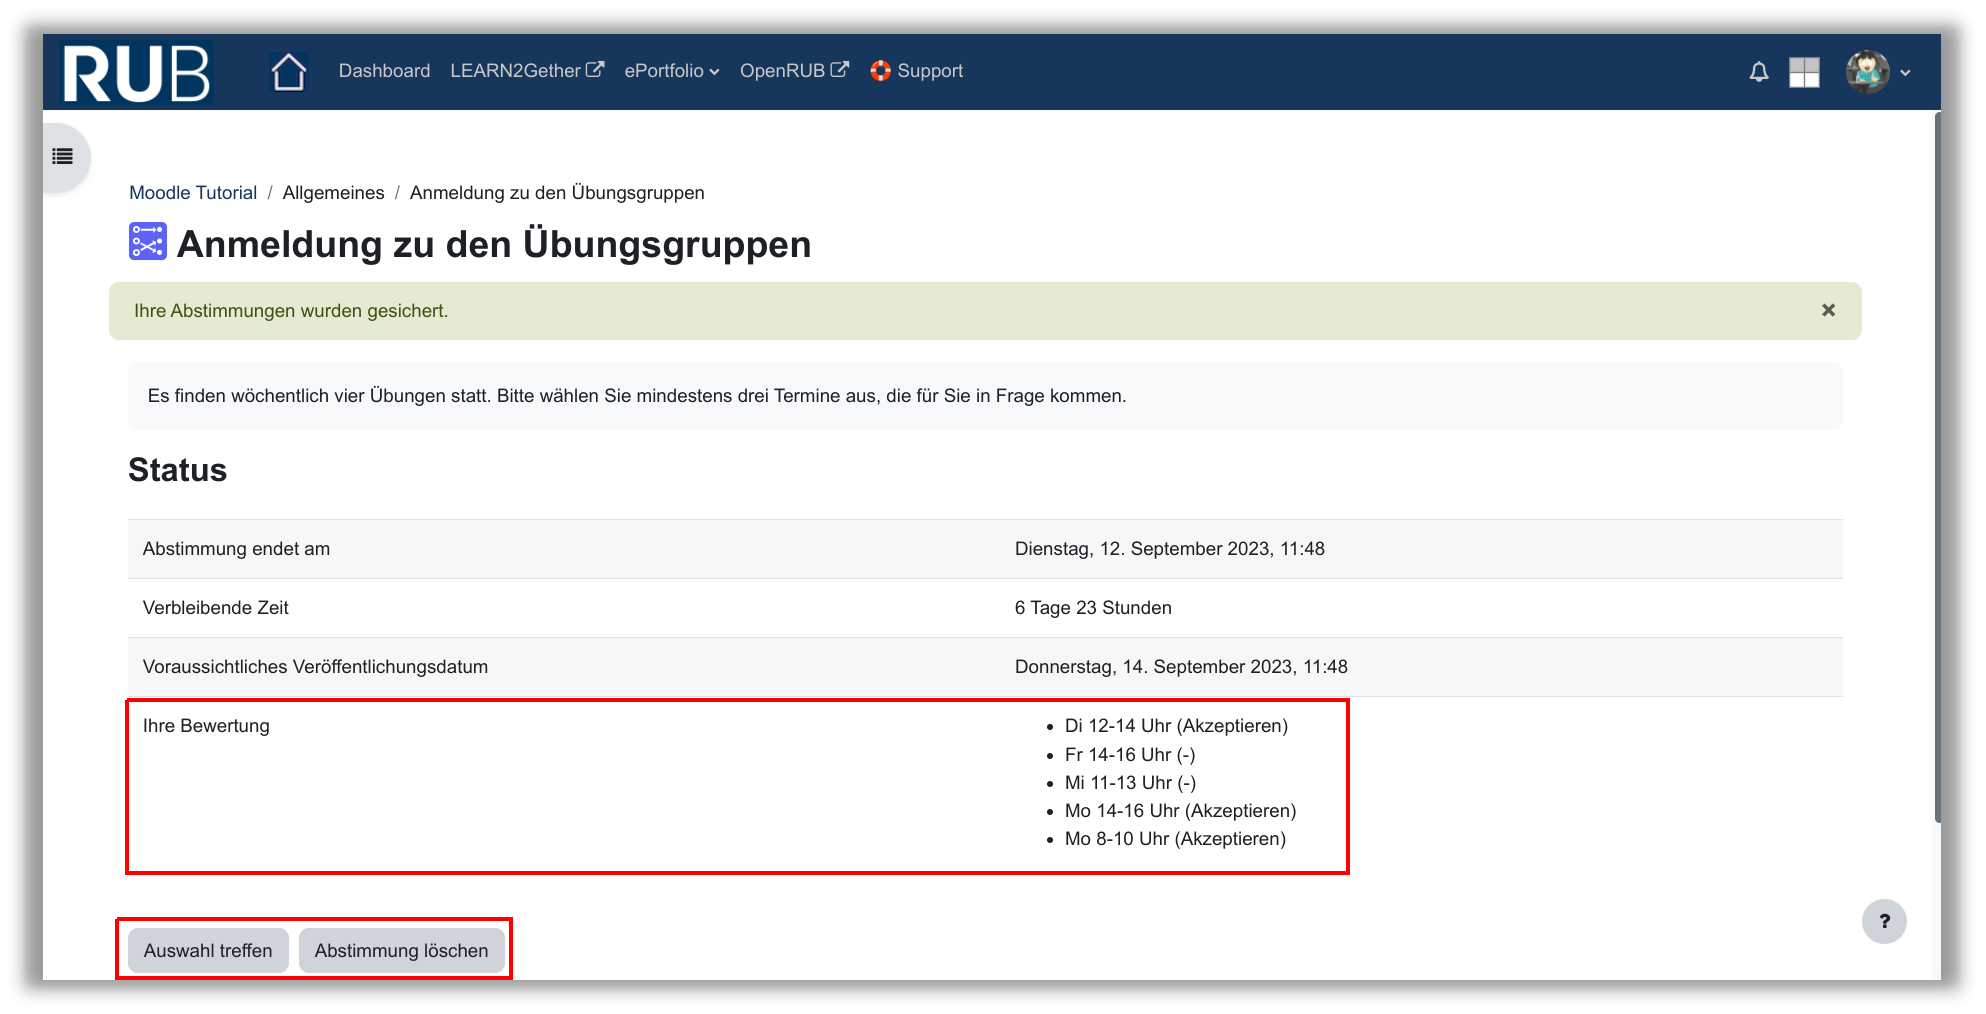
Task: Open the LEARN2Gether external link
Action: point(526,71)
